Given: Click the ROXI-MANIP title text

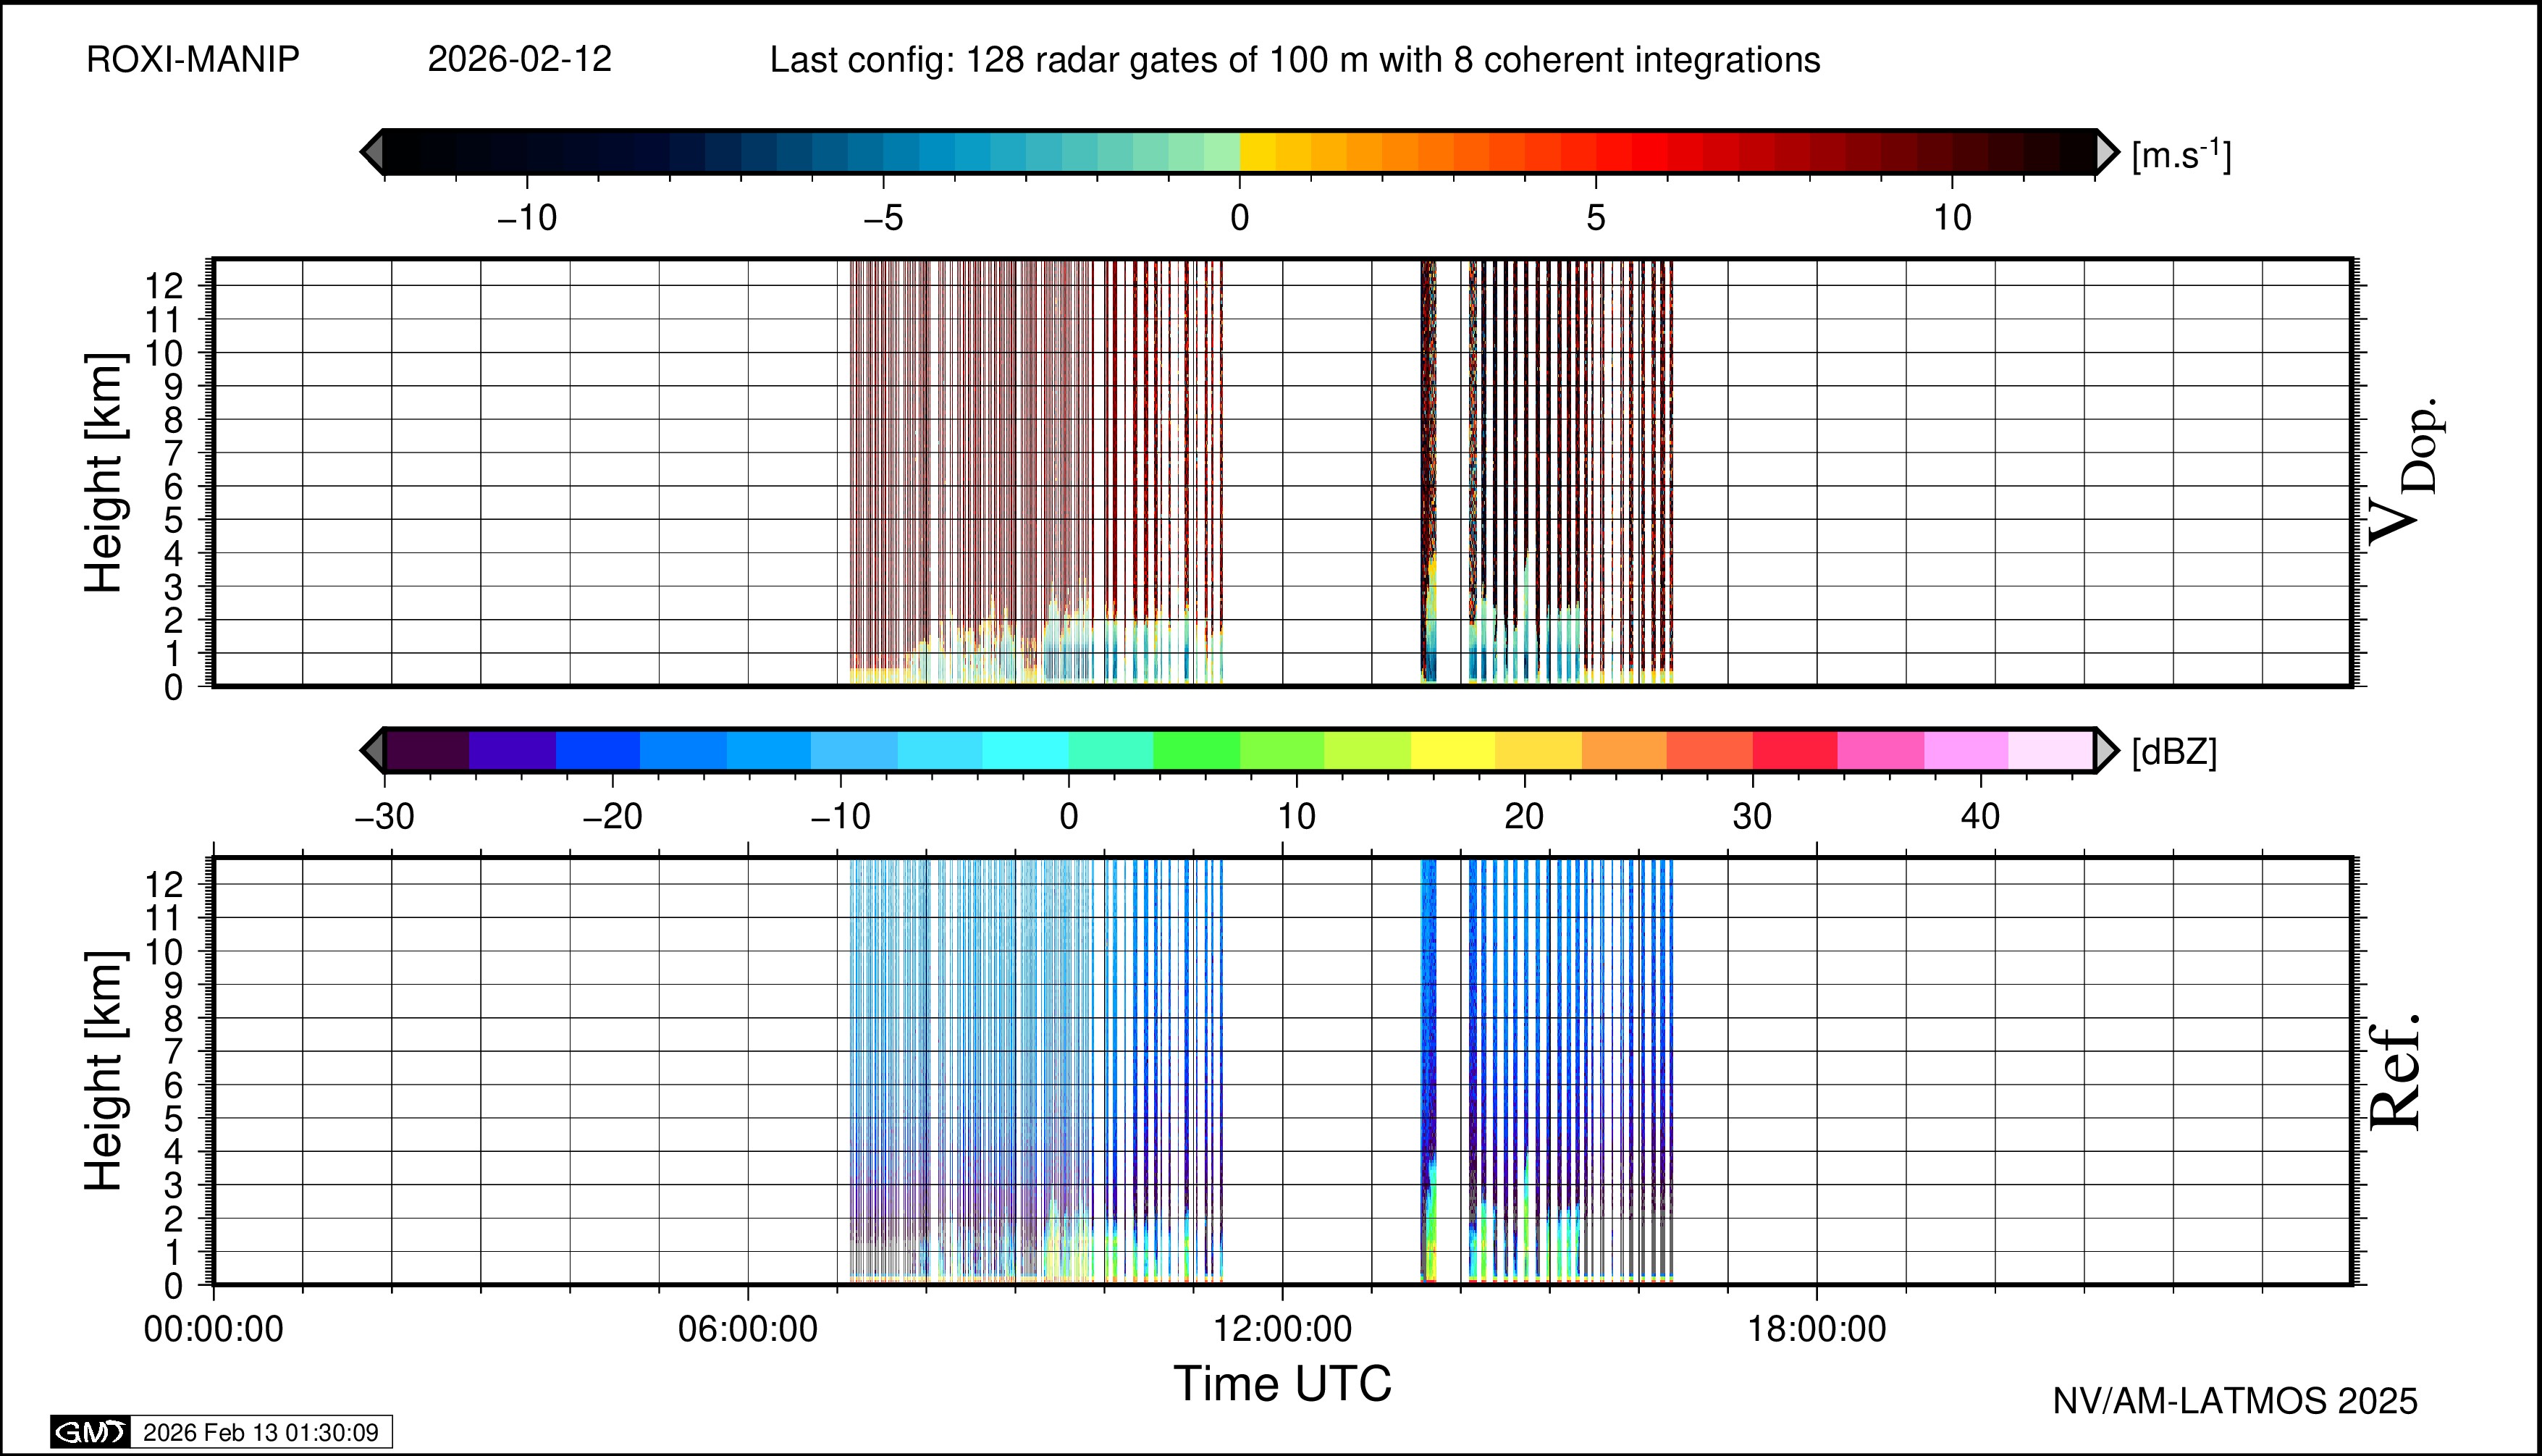Looking at the screenshot, I should point(193,60).
